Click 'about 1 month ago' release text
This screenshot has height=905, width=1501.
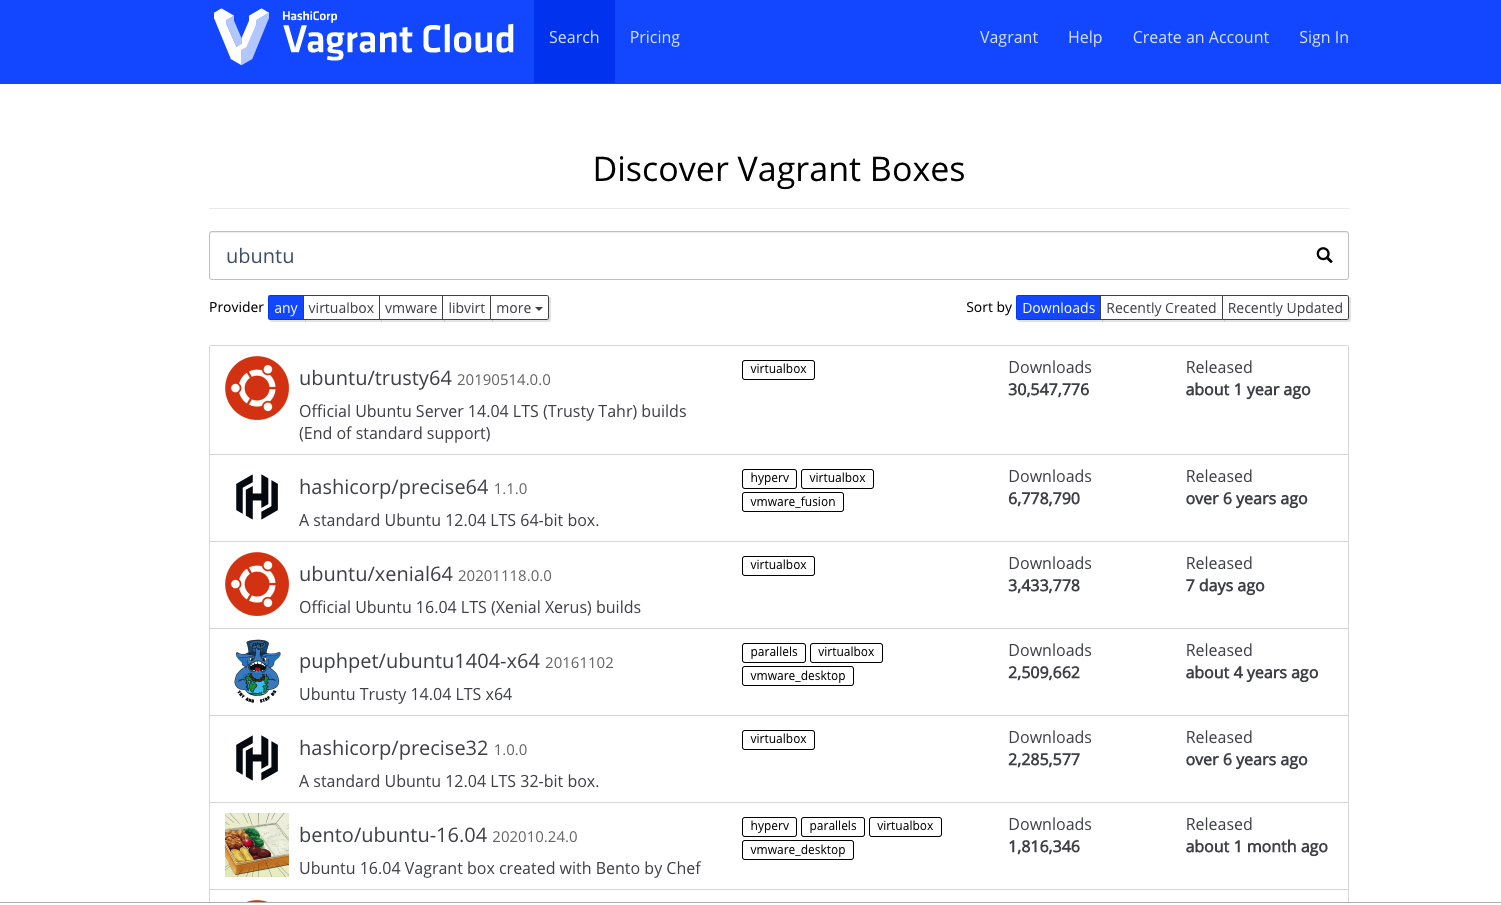(1257, 847)
